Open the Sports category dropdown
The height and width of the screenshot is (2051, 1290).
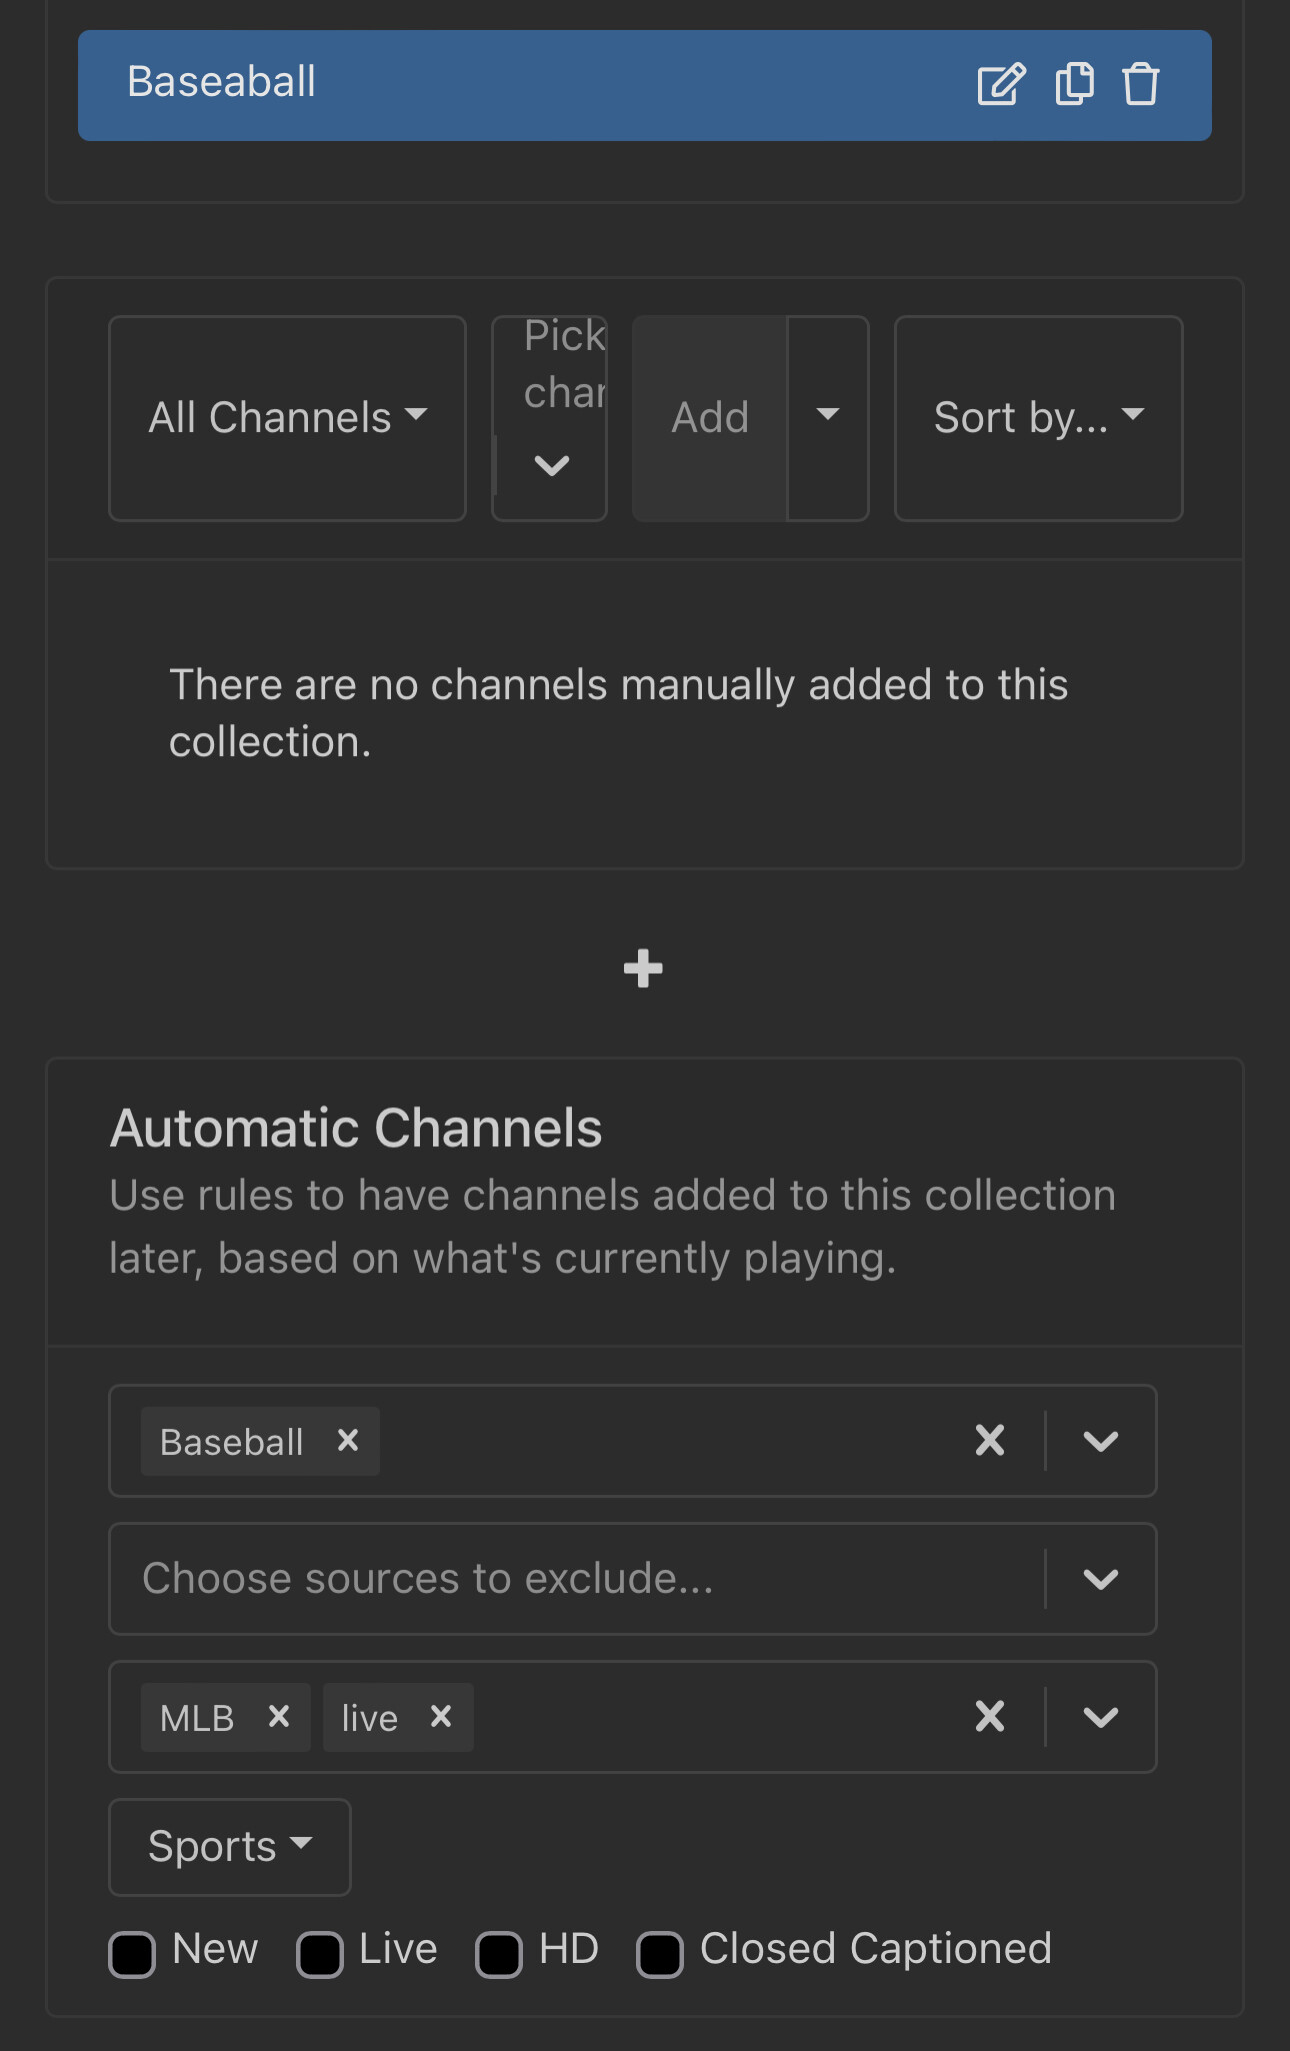(229, 1847)
